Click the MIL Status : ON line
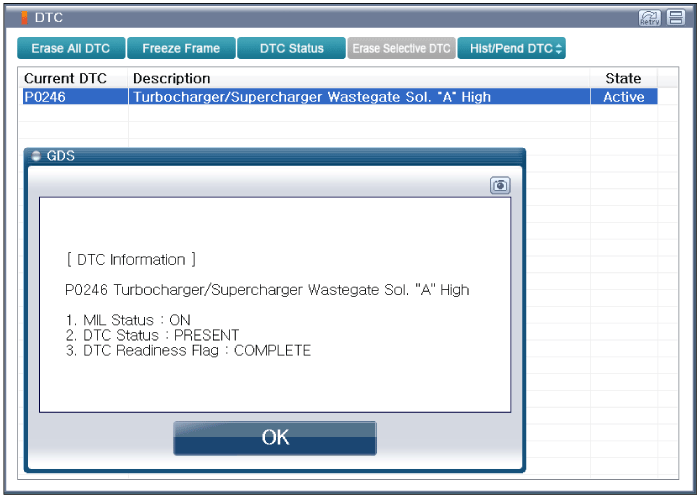This screenshot has width=700, height=498. click(x=128, y=320)
